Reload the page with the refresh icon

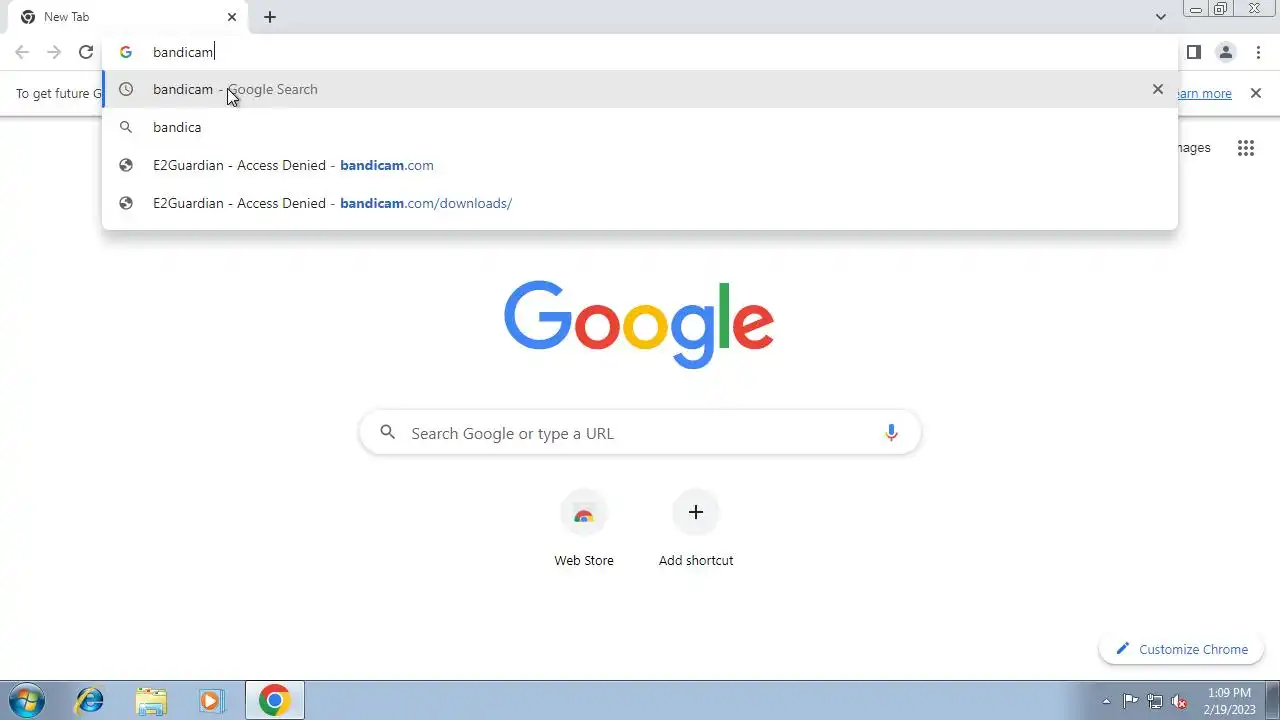click(x=86, y=52)
